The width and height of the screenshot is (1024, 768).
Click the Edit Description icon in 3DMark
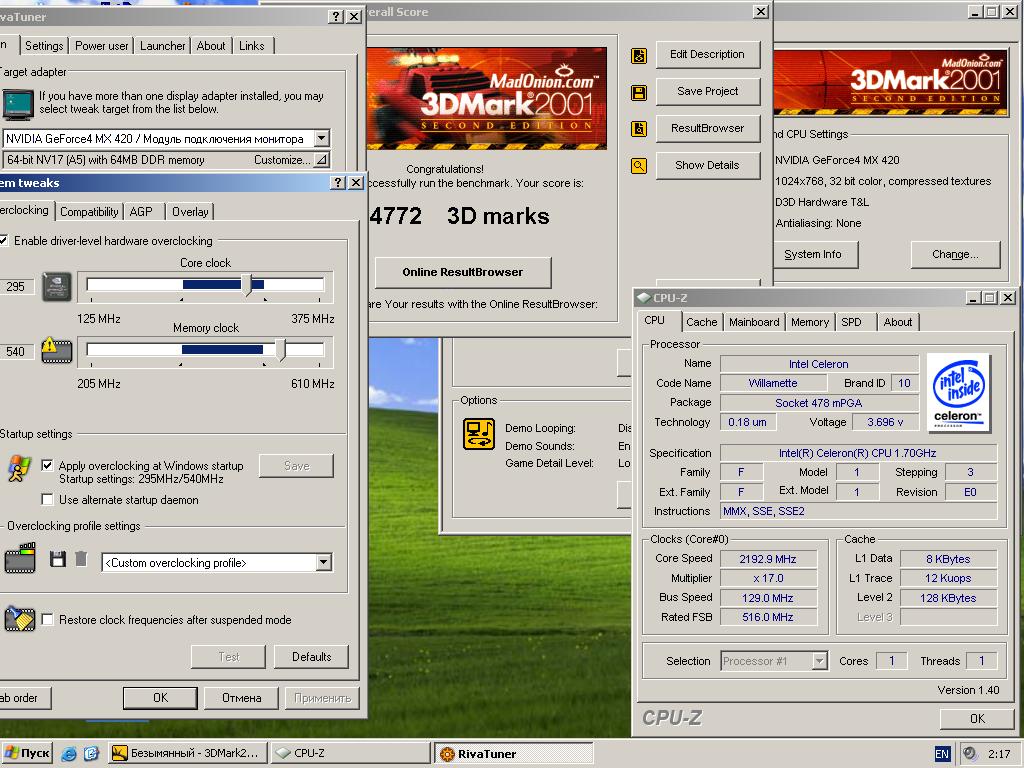tap(639, 56)
